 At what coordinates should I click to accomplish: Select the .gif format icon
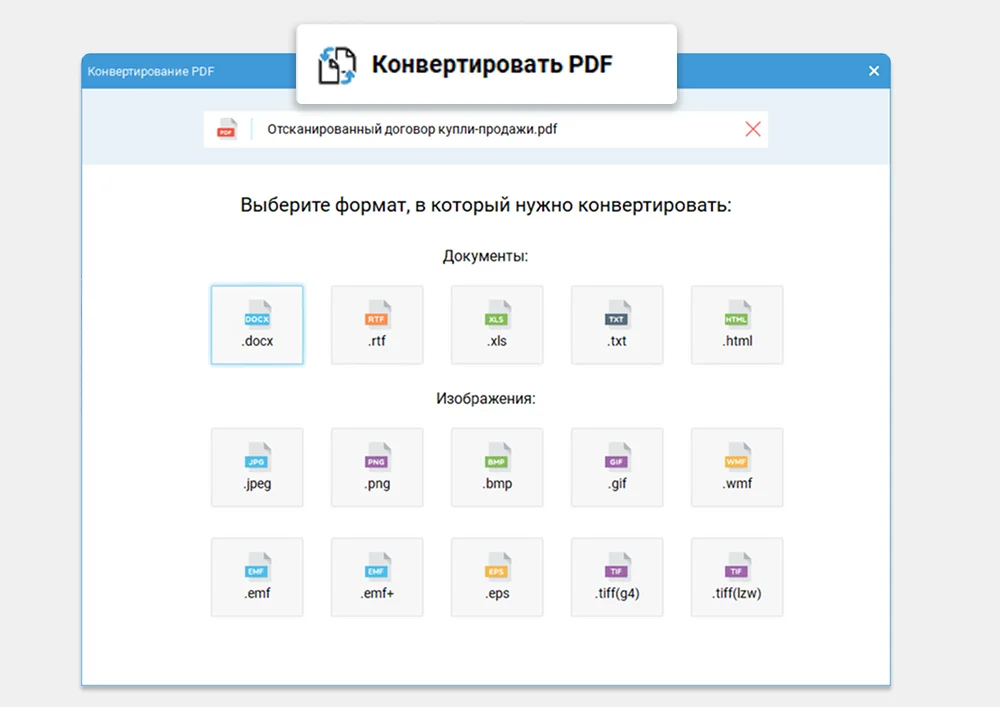617,467
